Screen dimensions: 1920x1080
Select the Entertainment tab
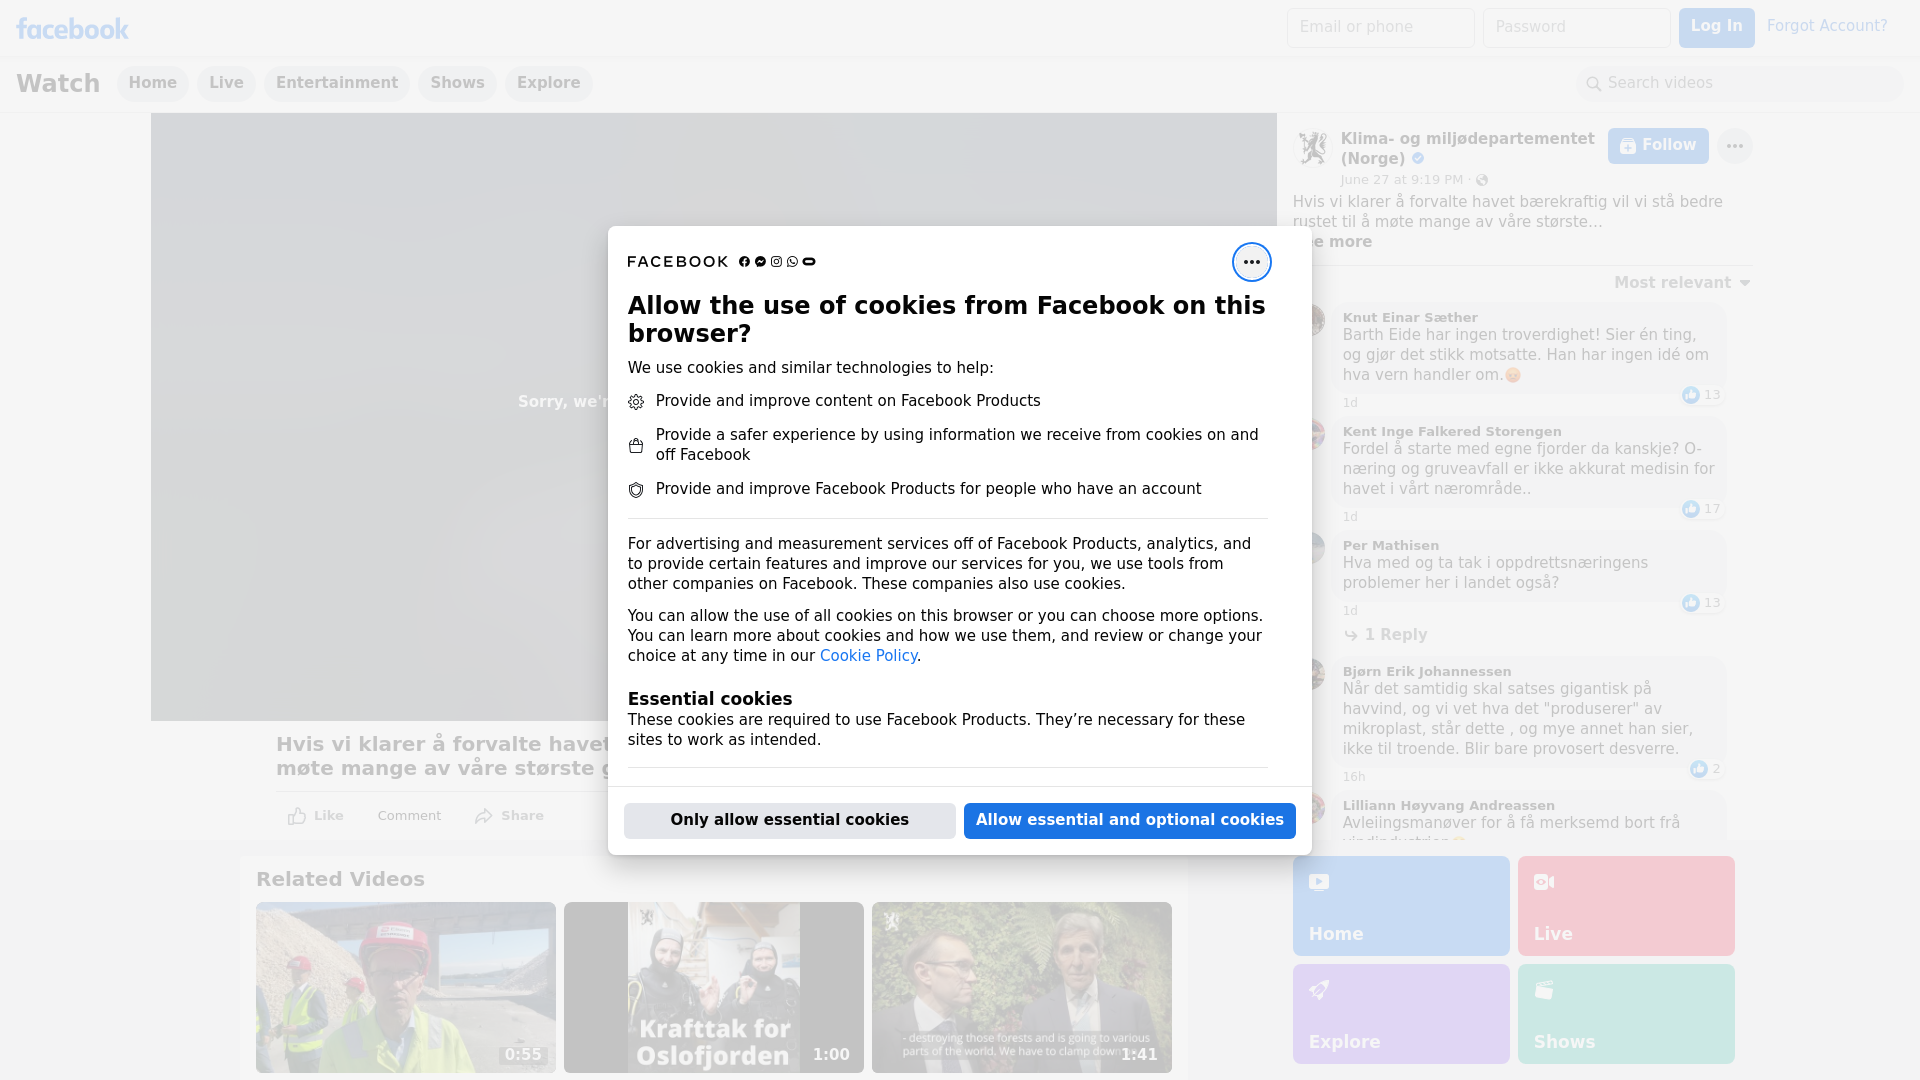(336, 83)
